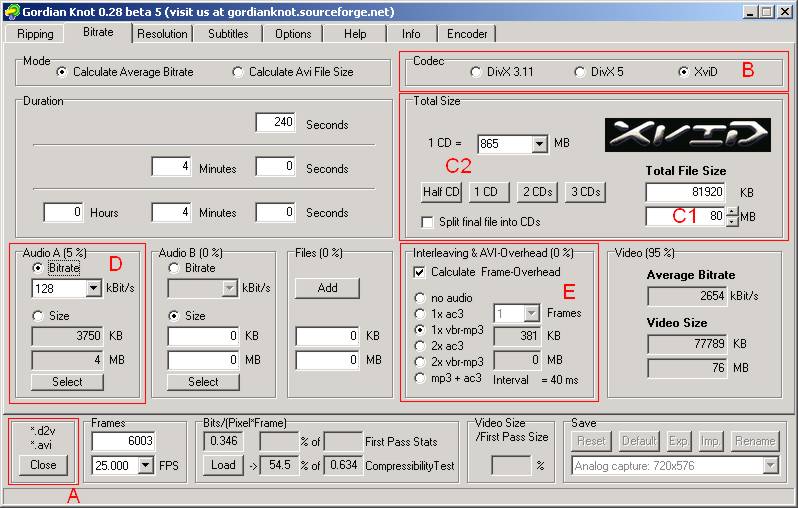Screen dimensions: 798x508
Task: Increase Total File Size MB with up arrow
Action: click(x=731, y=211)
